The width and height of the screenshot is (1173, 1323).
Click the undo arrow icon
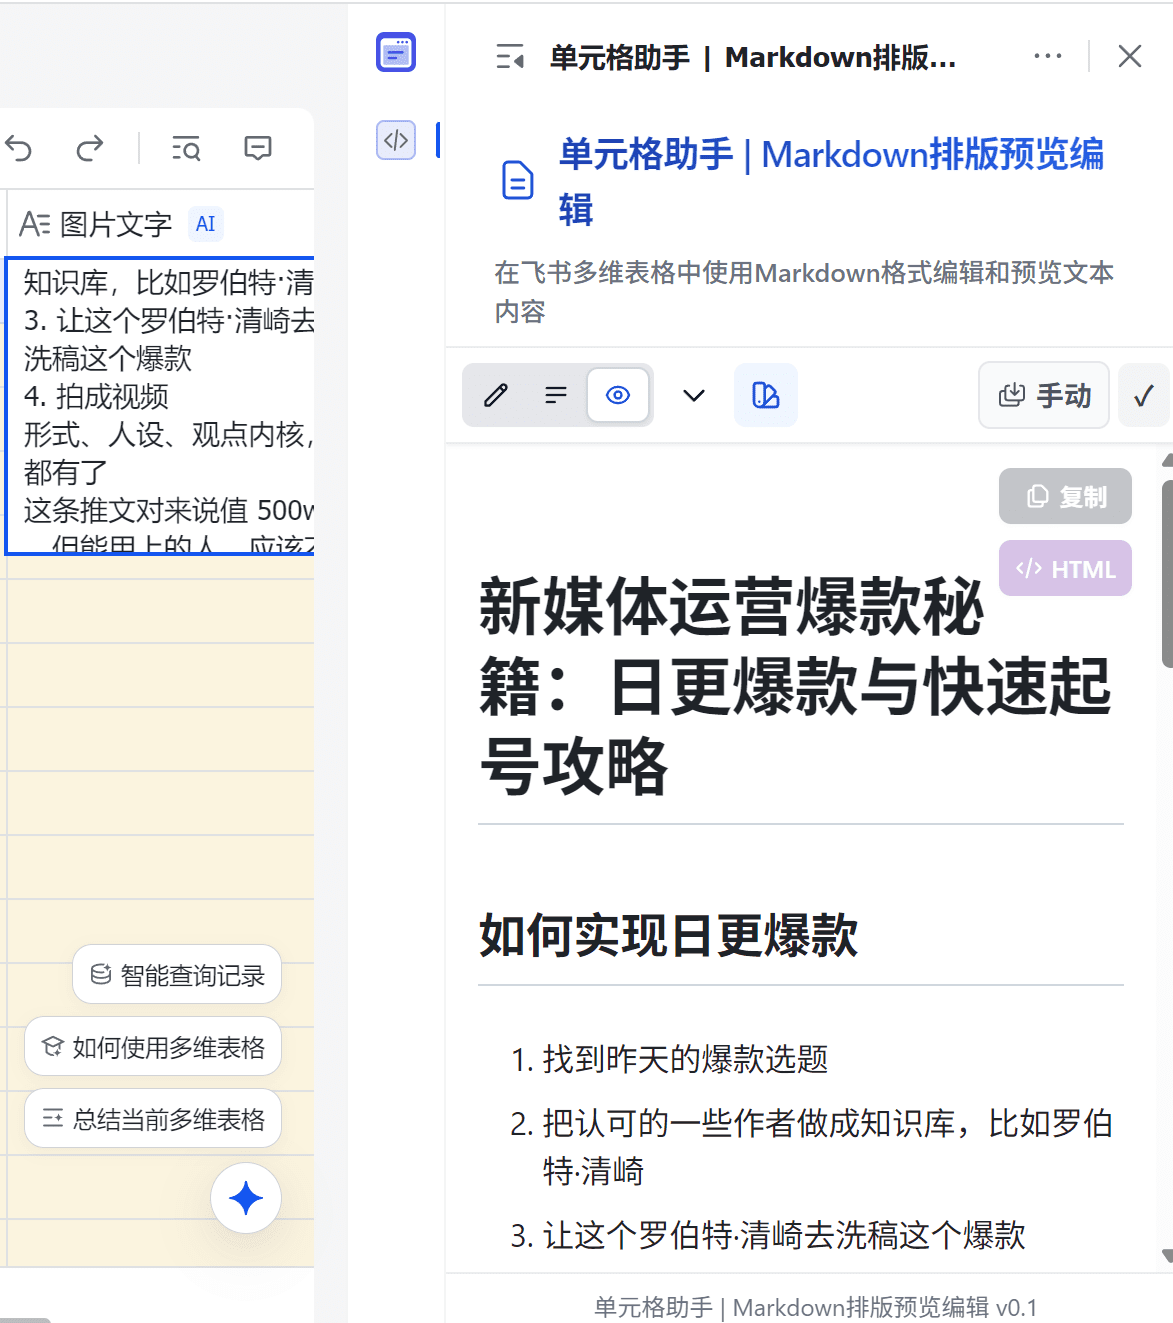pyautogui.click(x=19, y=149)
